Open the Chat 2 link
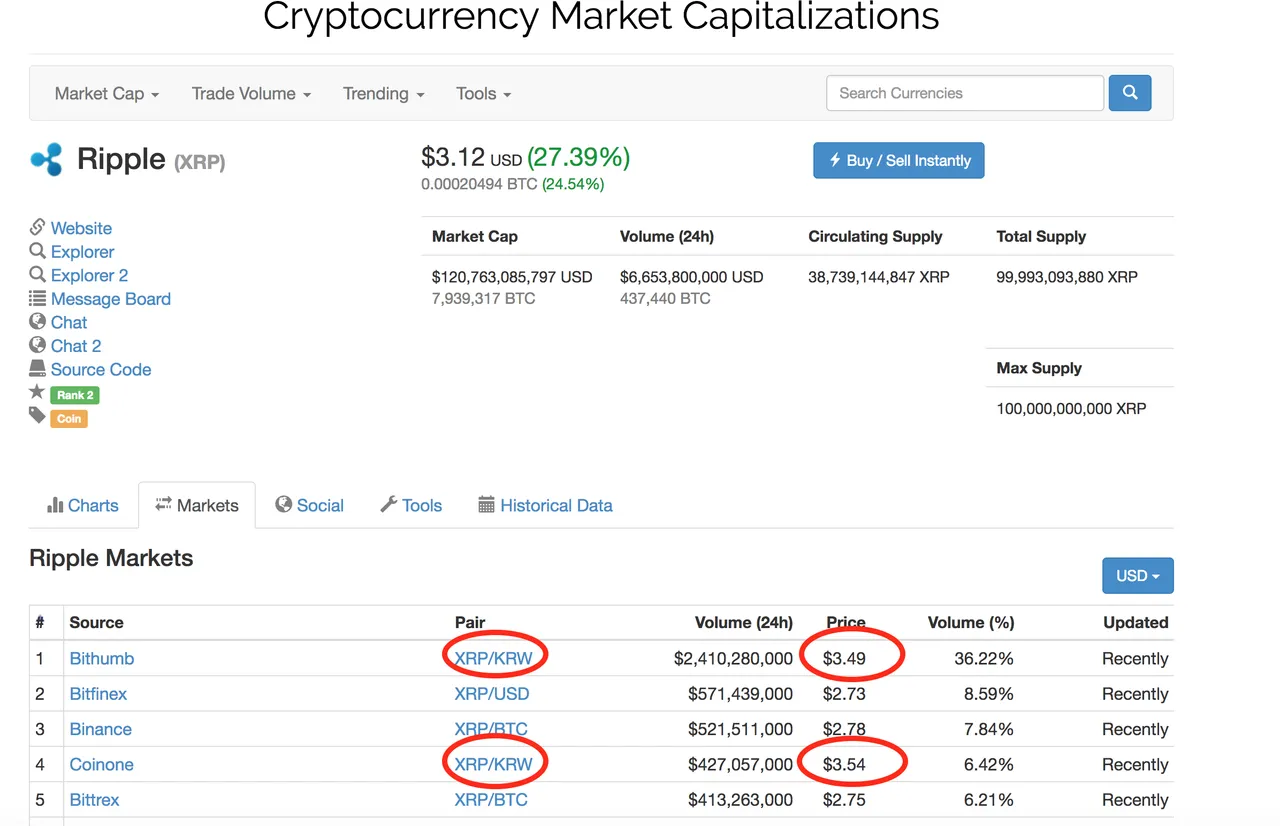Viewport: 1280px width, 826px height. click(76, 346)
